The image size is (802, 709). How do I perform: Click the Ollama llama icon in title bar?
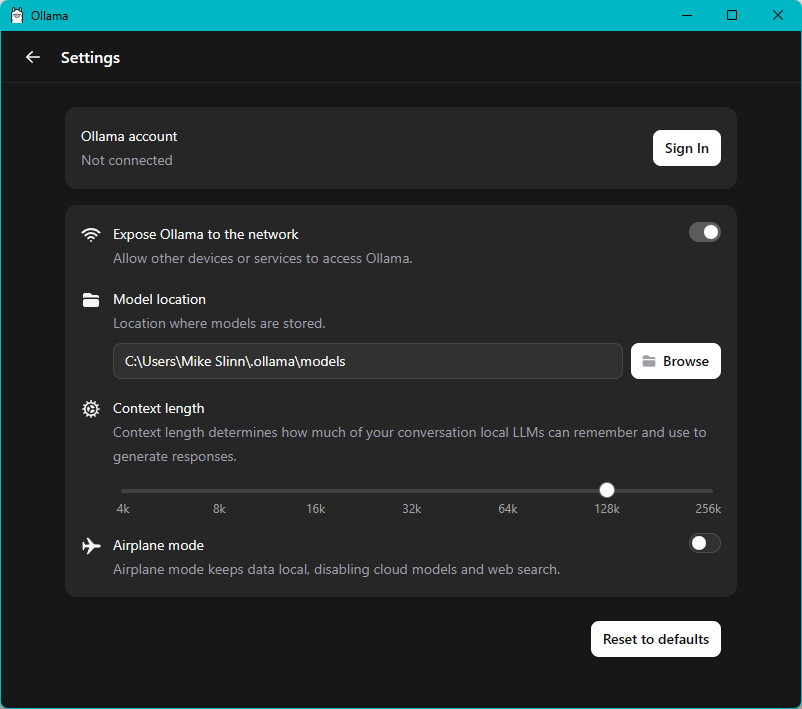coord(17,15)
